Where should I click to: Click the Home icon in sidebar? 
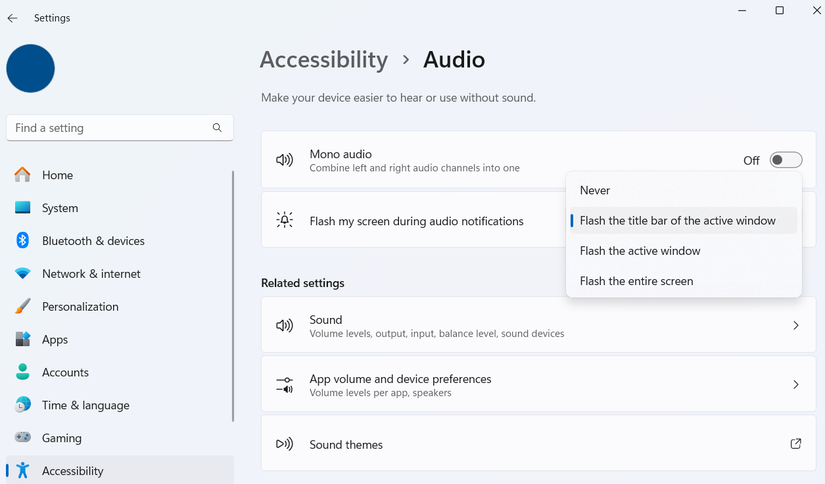pyautogui.click(x=22, y=175)
